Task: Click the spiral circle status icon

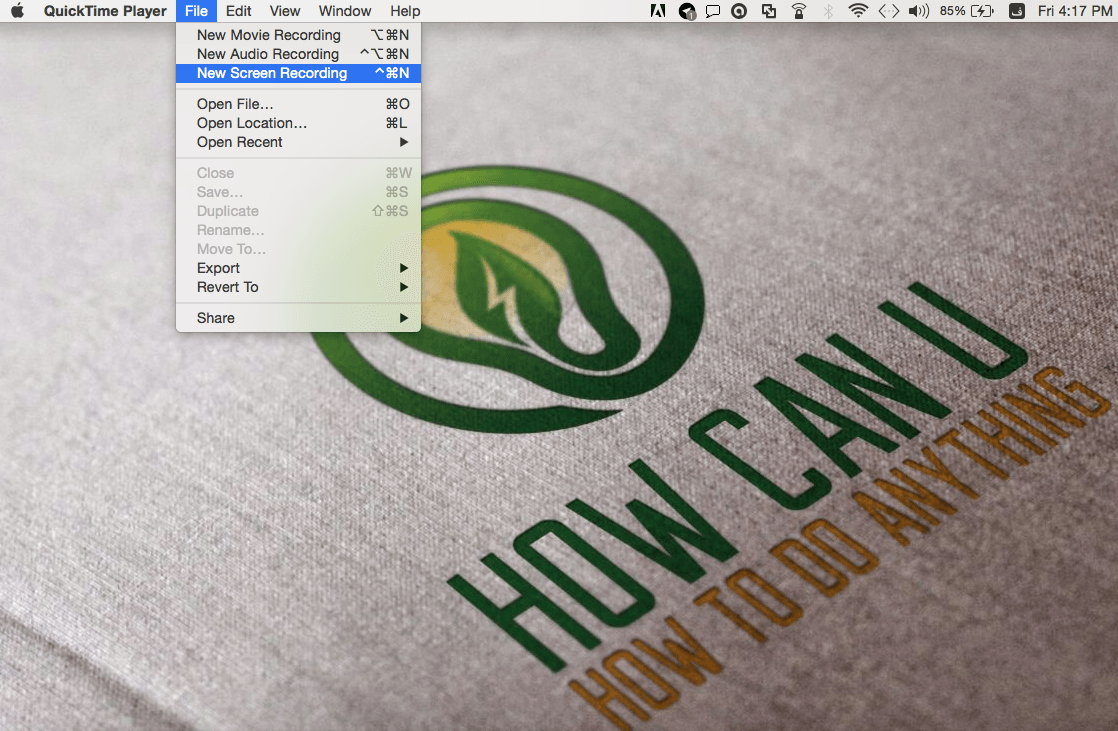Action: 739,11
